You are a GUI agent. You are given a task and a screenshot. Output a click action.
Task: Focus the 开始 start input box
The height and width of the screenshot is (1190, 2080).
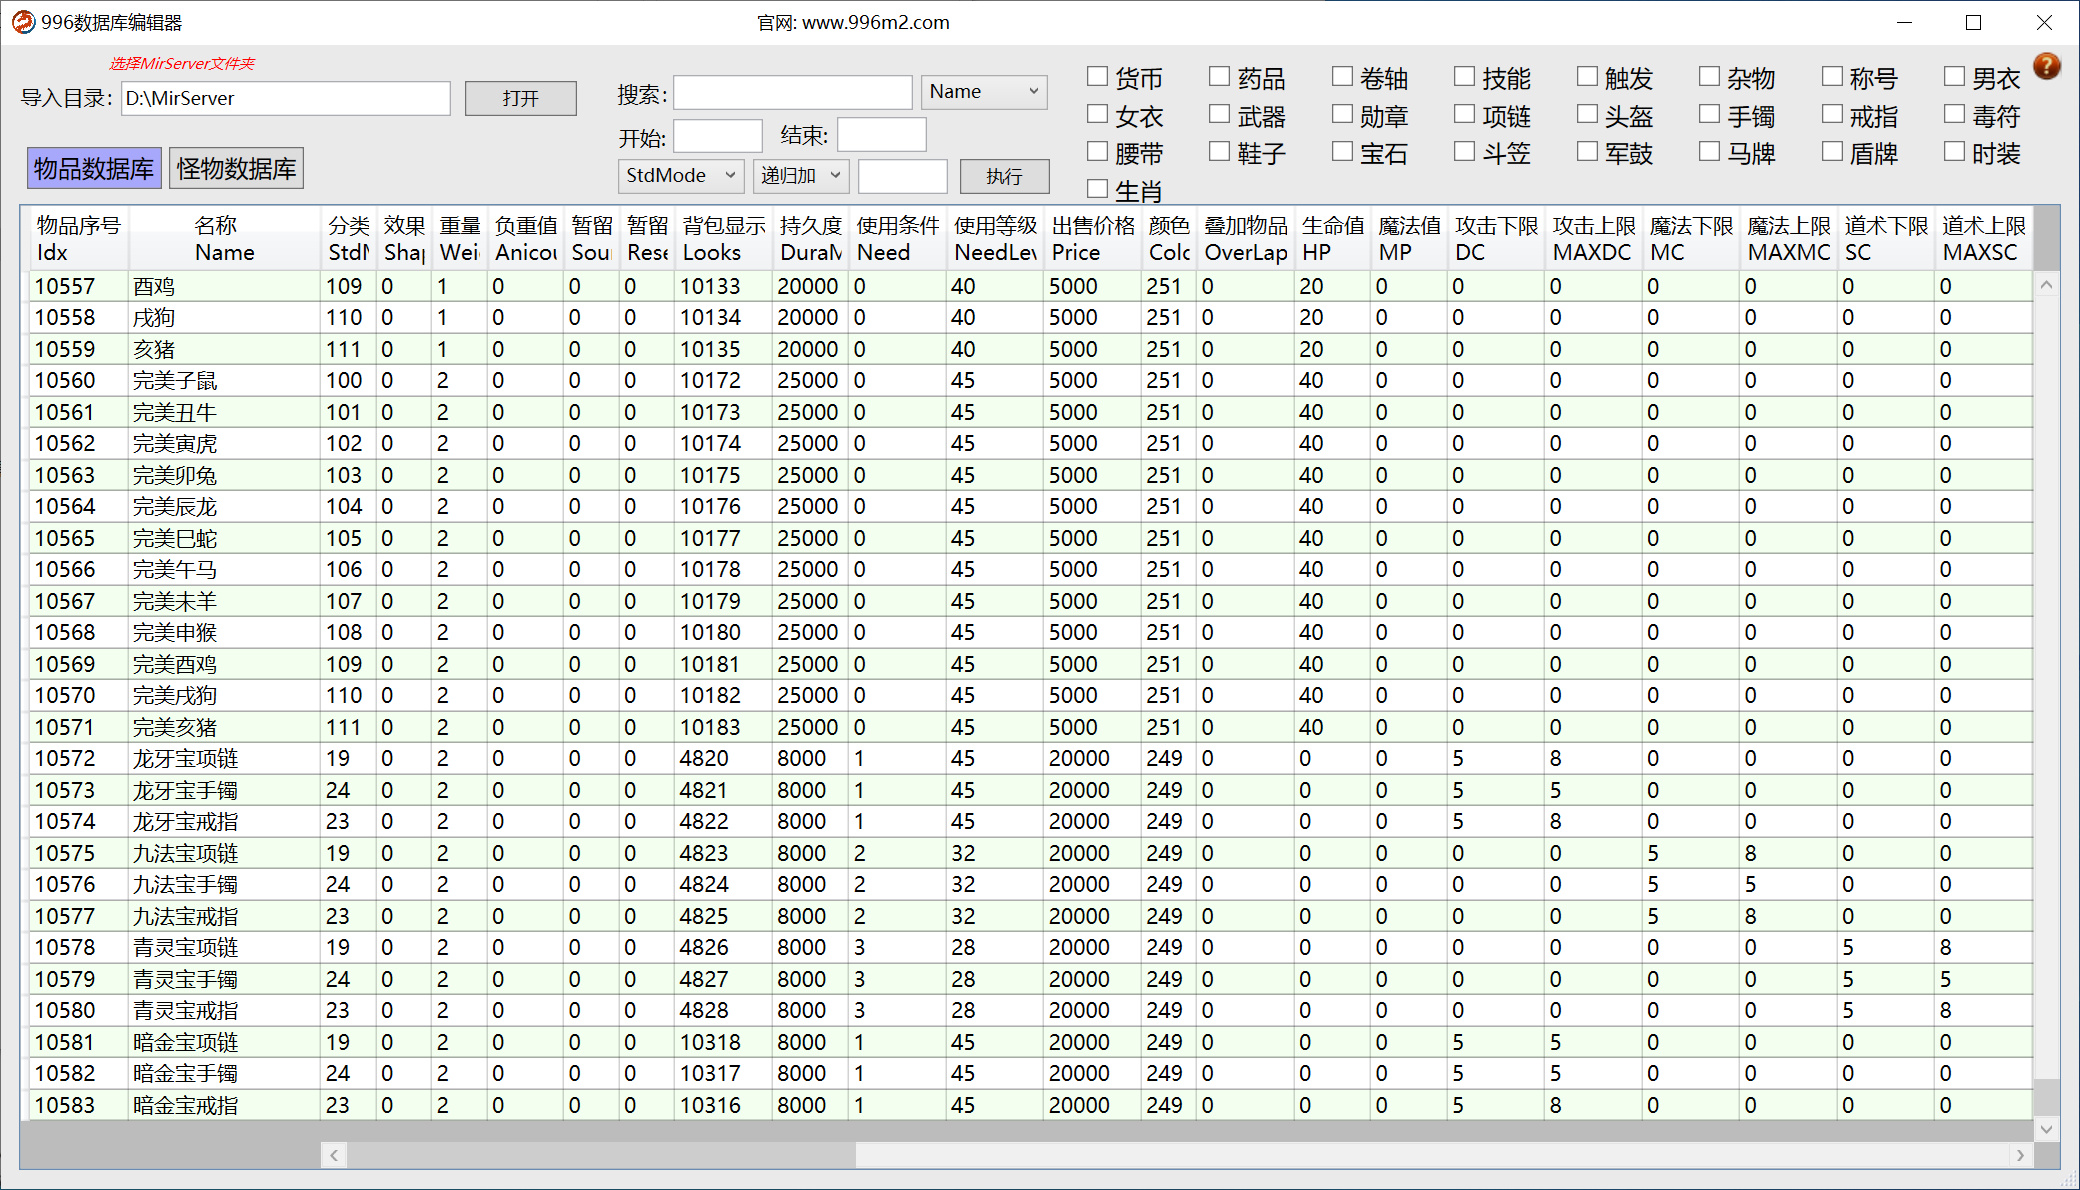(x=718, y=135)
